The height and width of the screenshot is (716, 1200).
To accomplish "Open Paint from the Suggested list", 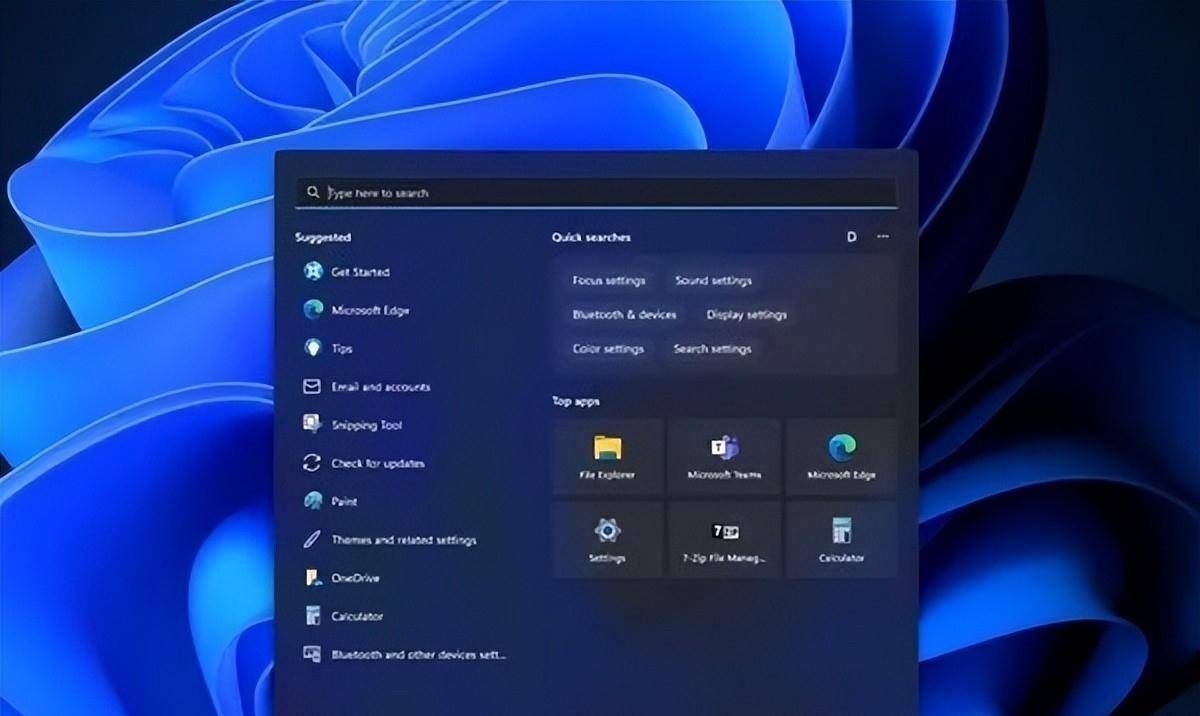I will point(330,501).
